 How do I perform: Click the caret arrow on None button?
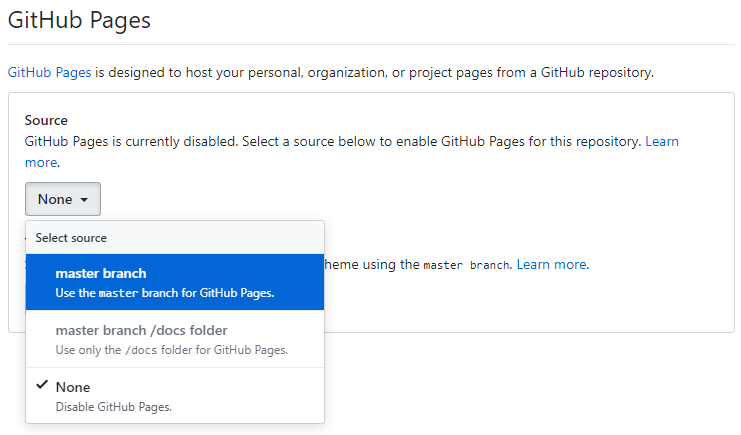[85, 200]
